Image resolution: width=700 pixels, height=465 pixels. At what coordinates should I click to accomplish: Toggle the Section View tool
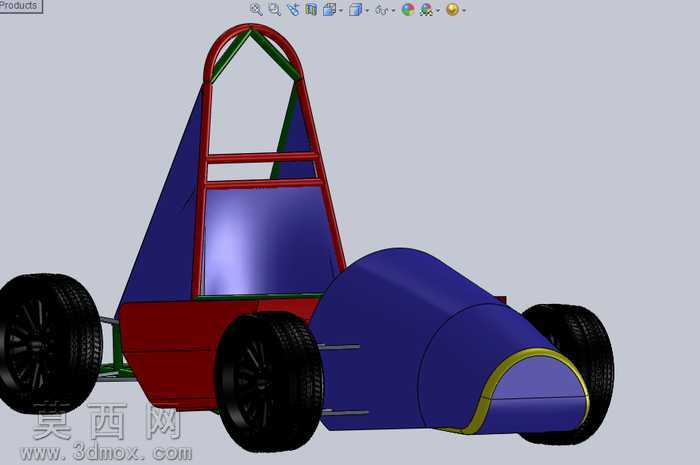click(311, 9)
